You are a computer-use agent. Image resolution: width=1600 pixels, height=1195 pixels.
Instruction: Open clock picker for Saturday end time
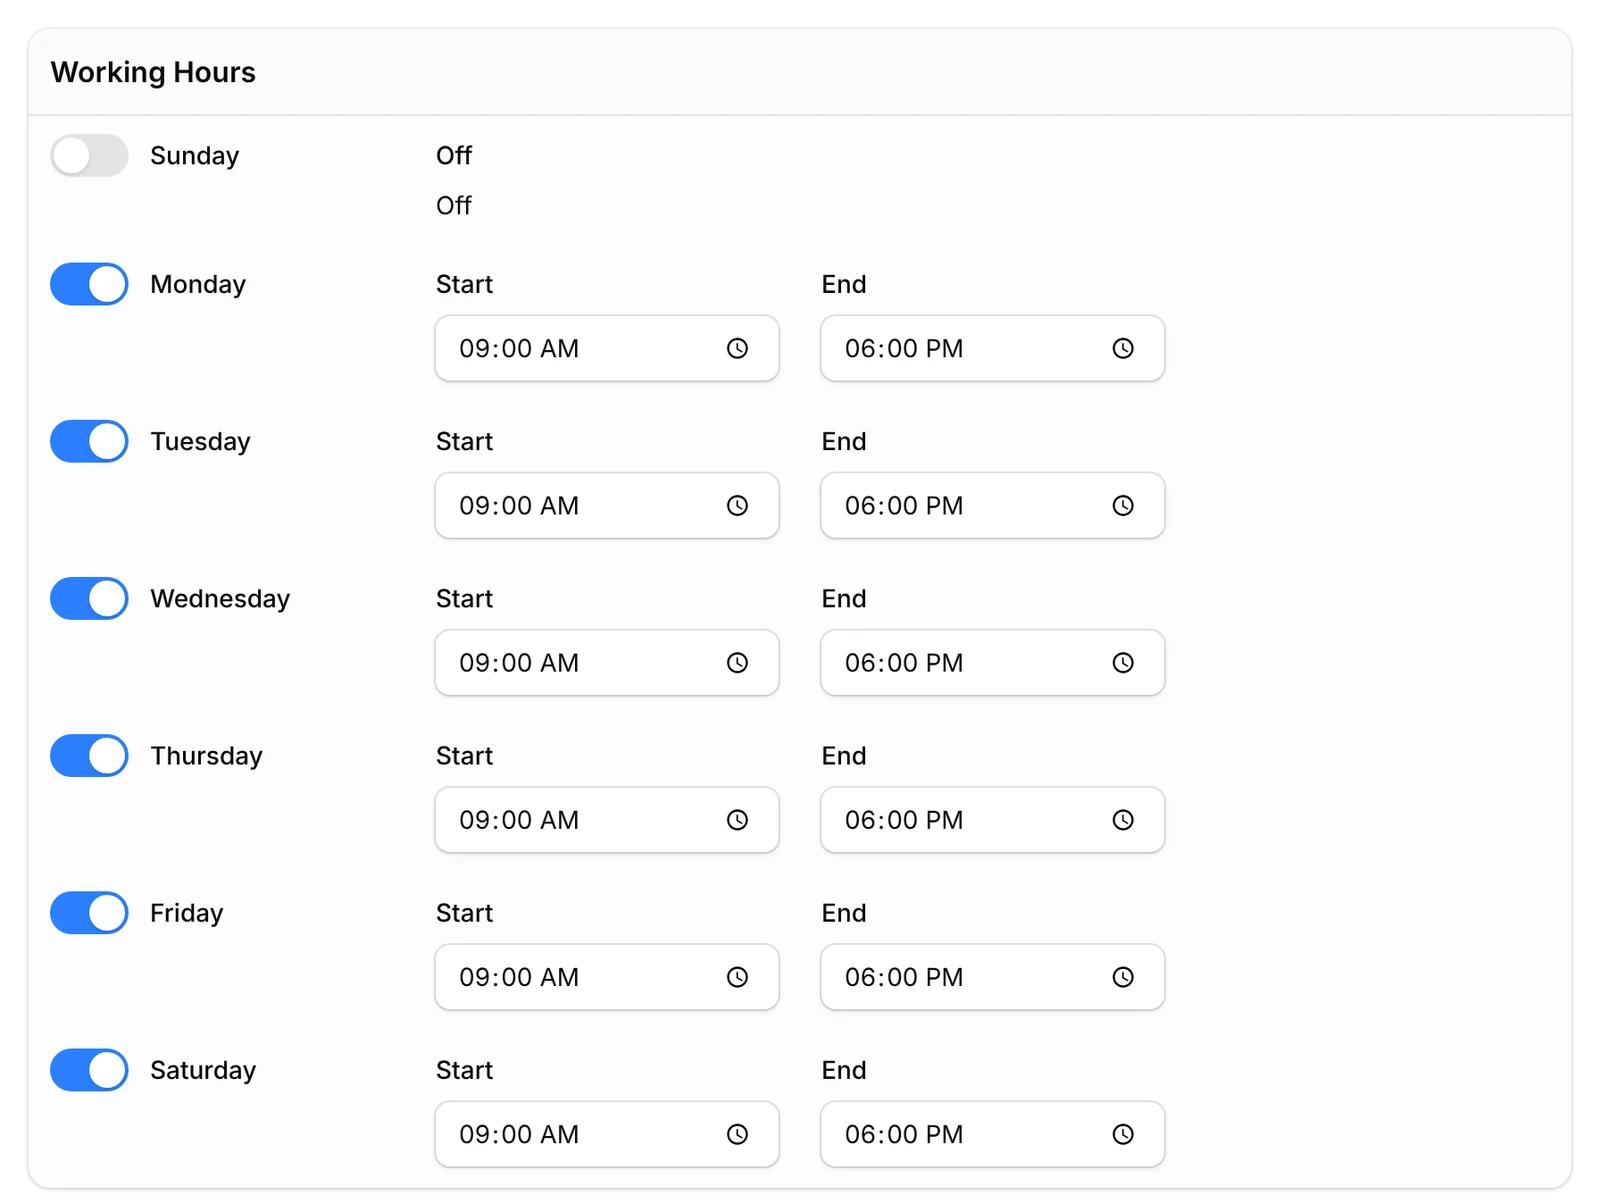coord(1123,1134)
